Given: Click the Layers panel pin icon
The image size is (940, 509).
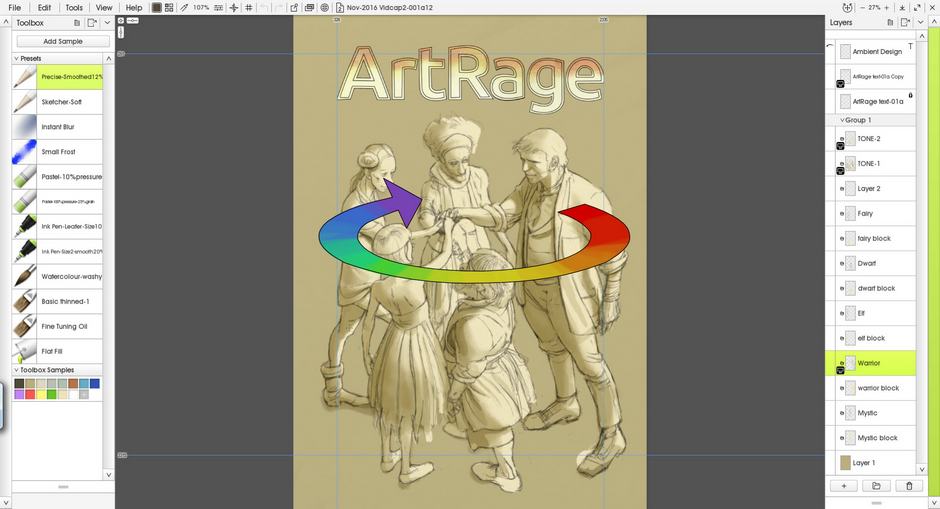Looking at the screenshot, I should [890, 23].
